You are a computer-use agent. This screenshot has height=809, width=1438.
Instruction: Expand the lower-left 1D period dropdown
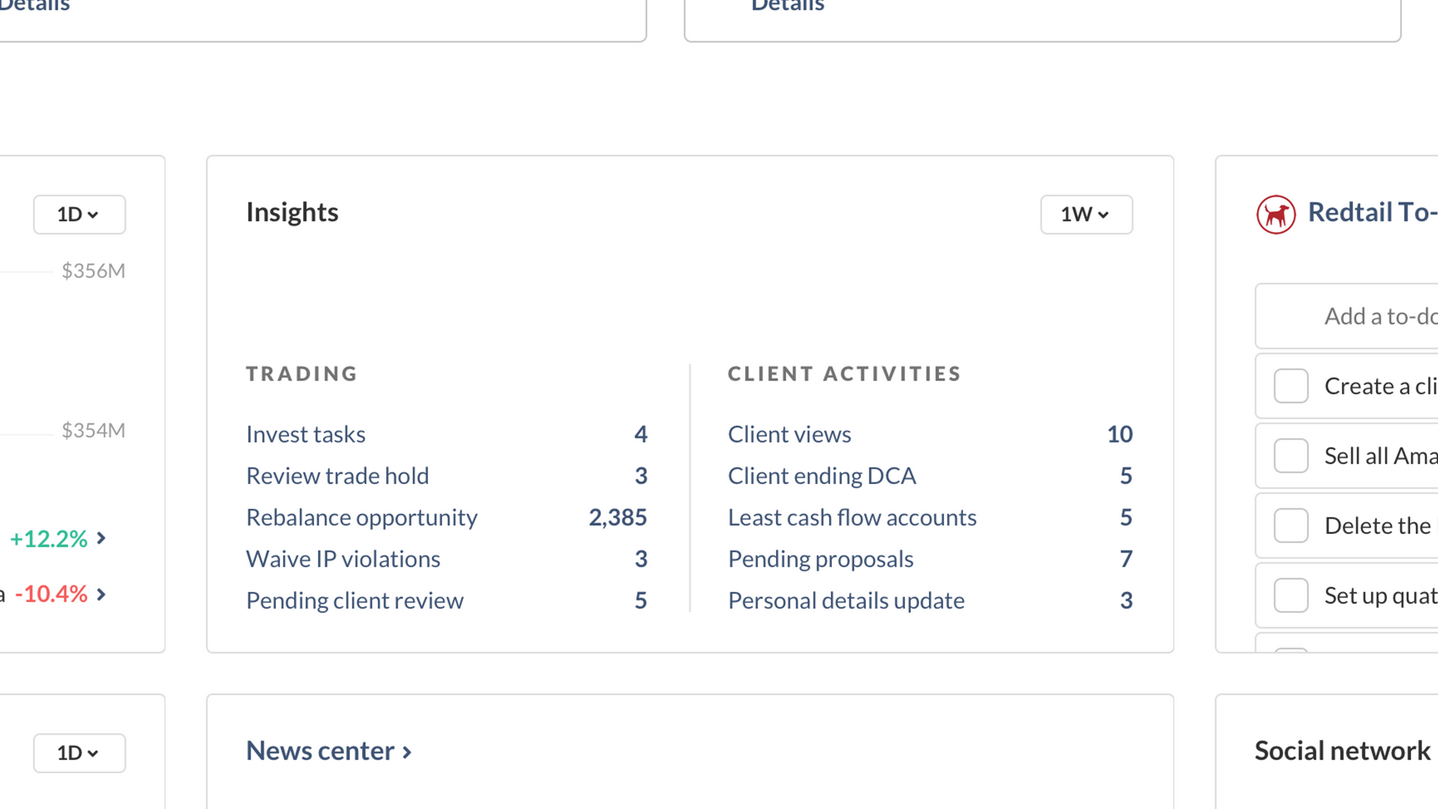pyautogui.click(x=79, y=753)
